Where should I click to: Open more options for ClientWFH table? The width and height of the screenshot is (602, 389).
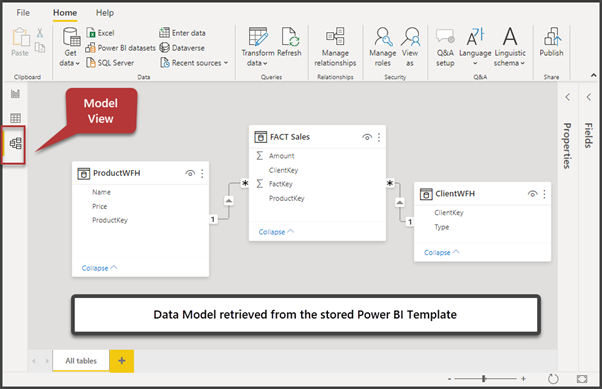click(x=544, y=194)
